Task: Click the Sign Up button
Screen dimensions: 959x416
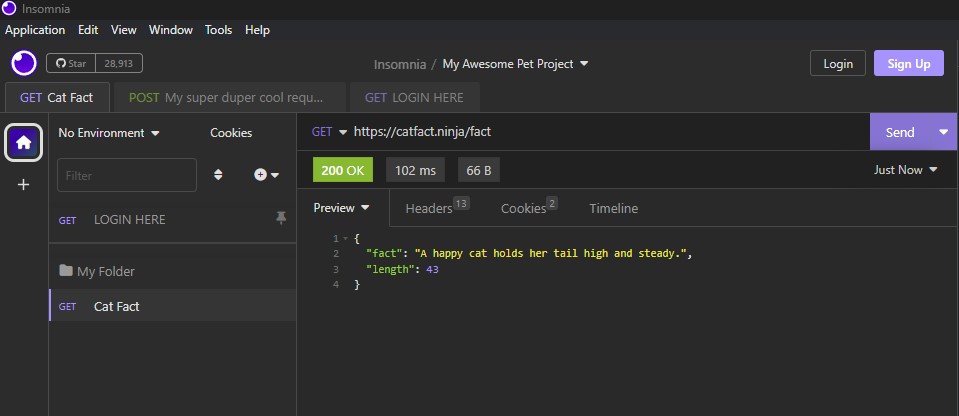Action: coord(909,64)
